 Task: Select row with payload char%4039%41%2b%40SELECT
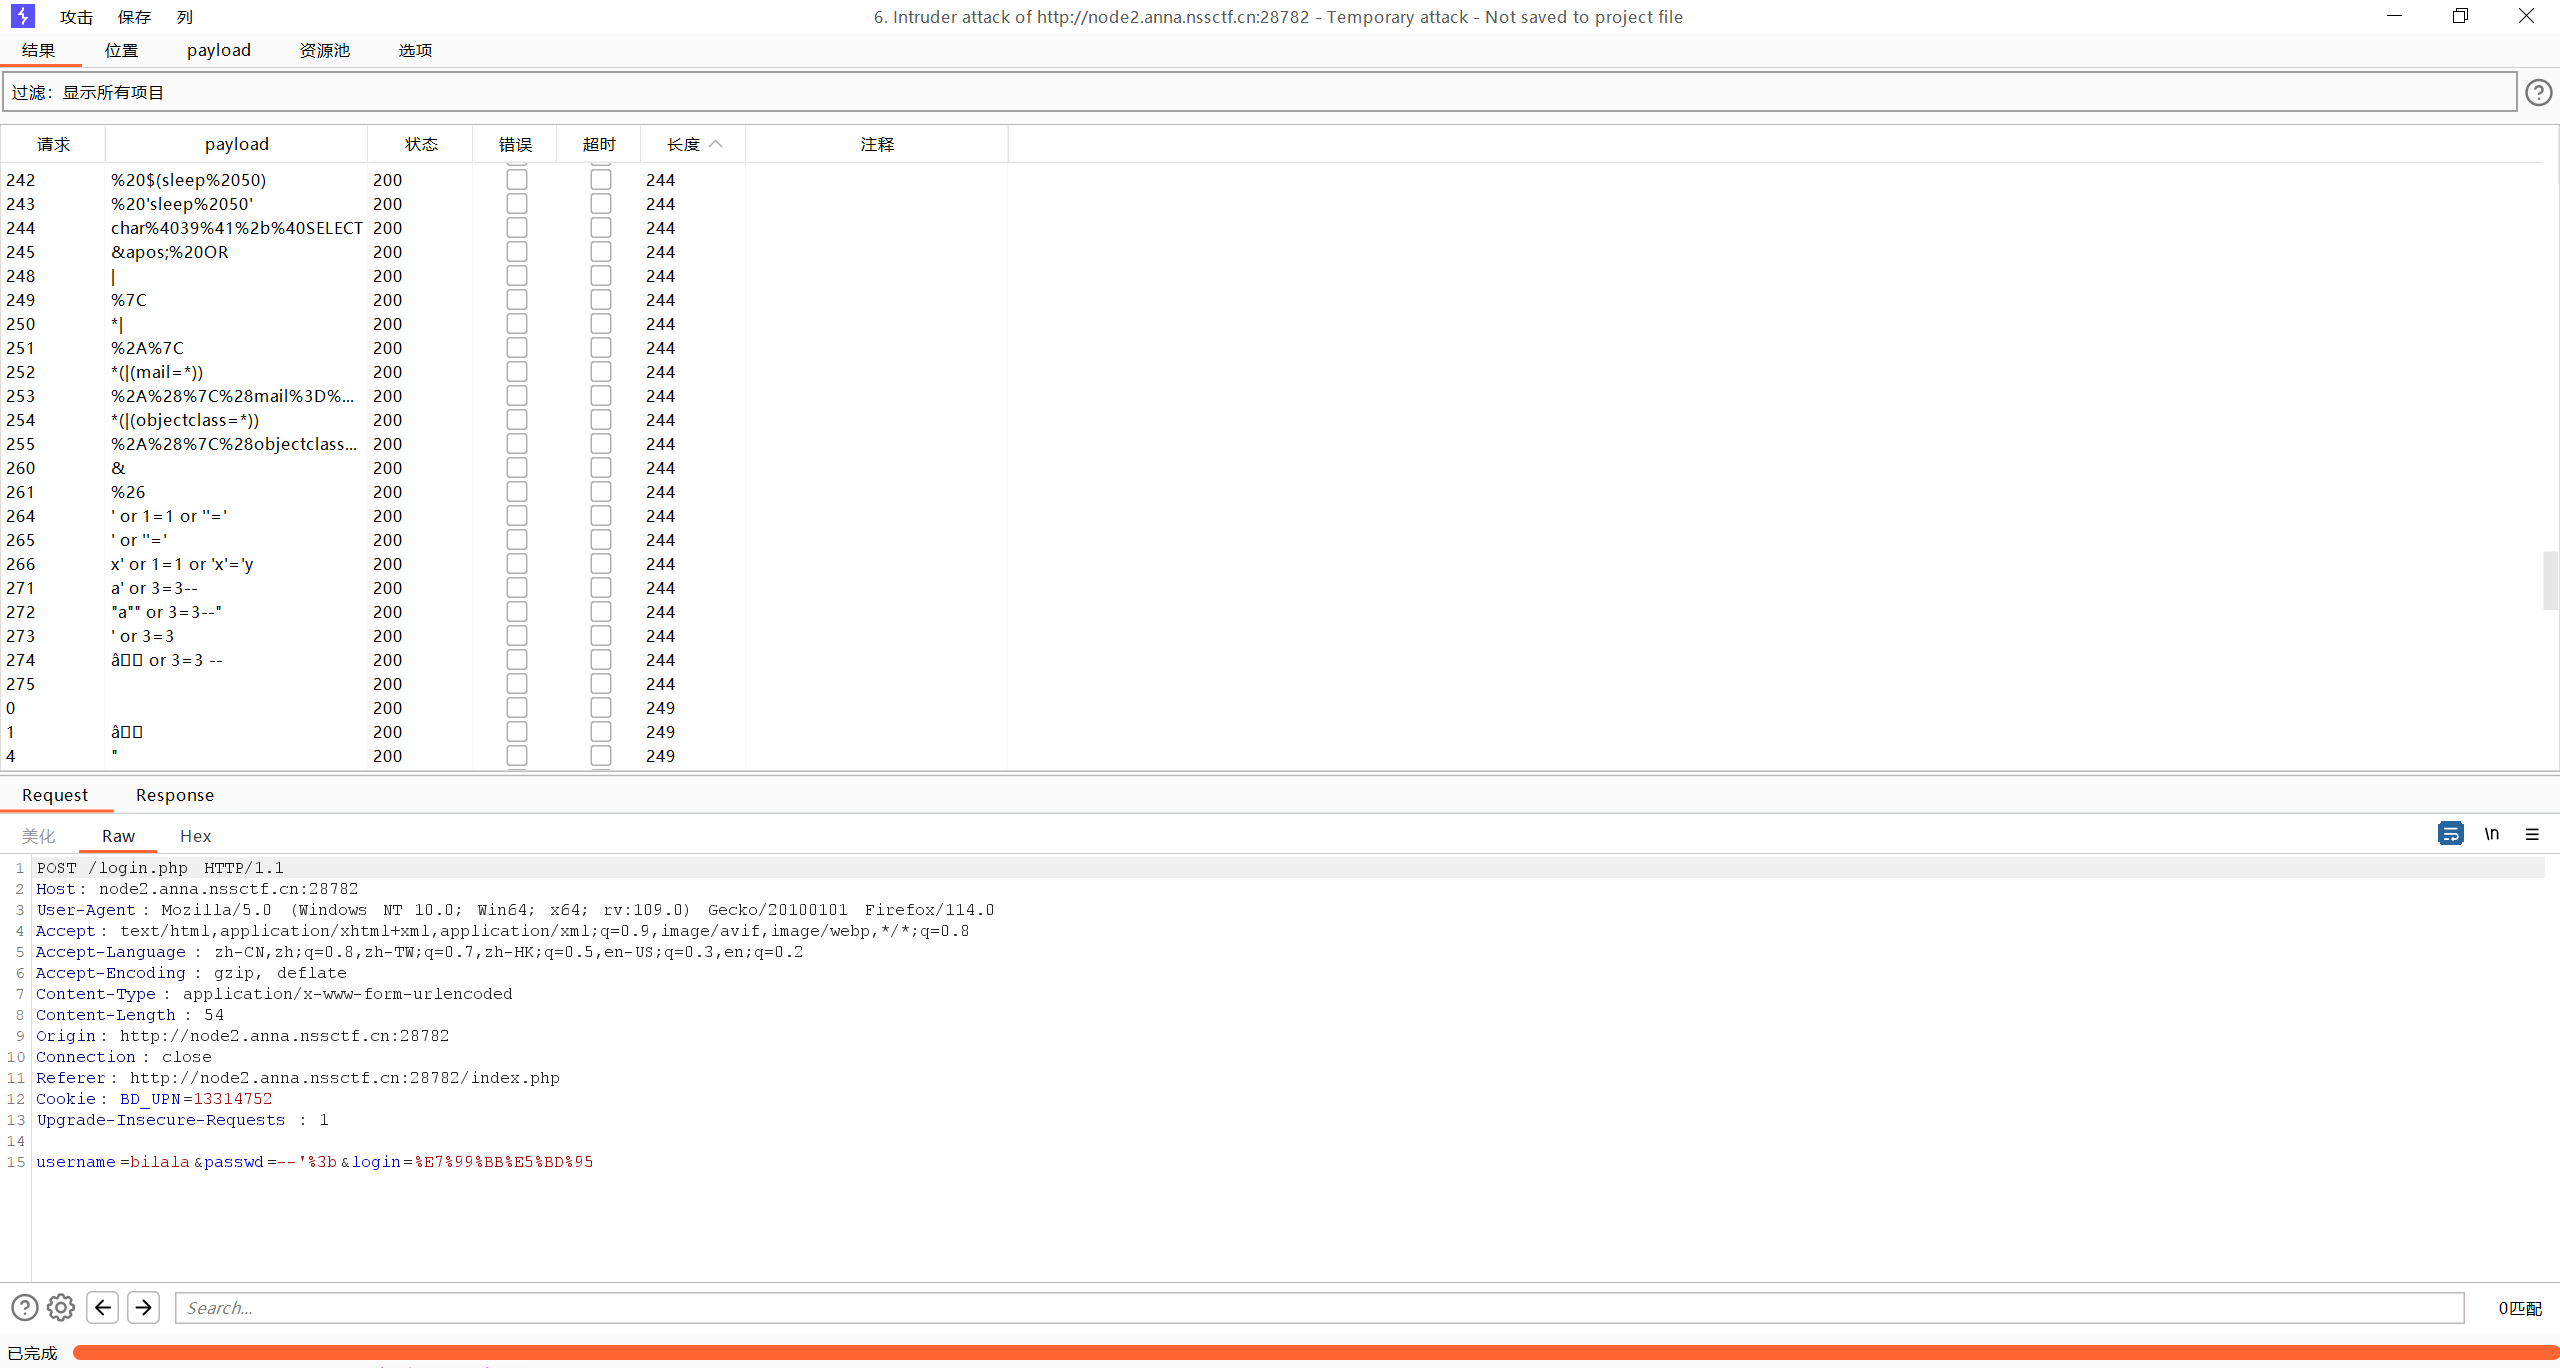click(504, 228)
